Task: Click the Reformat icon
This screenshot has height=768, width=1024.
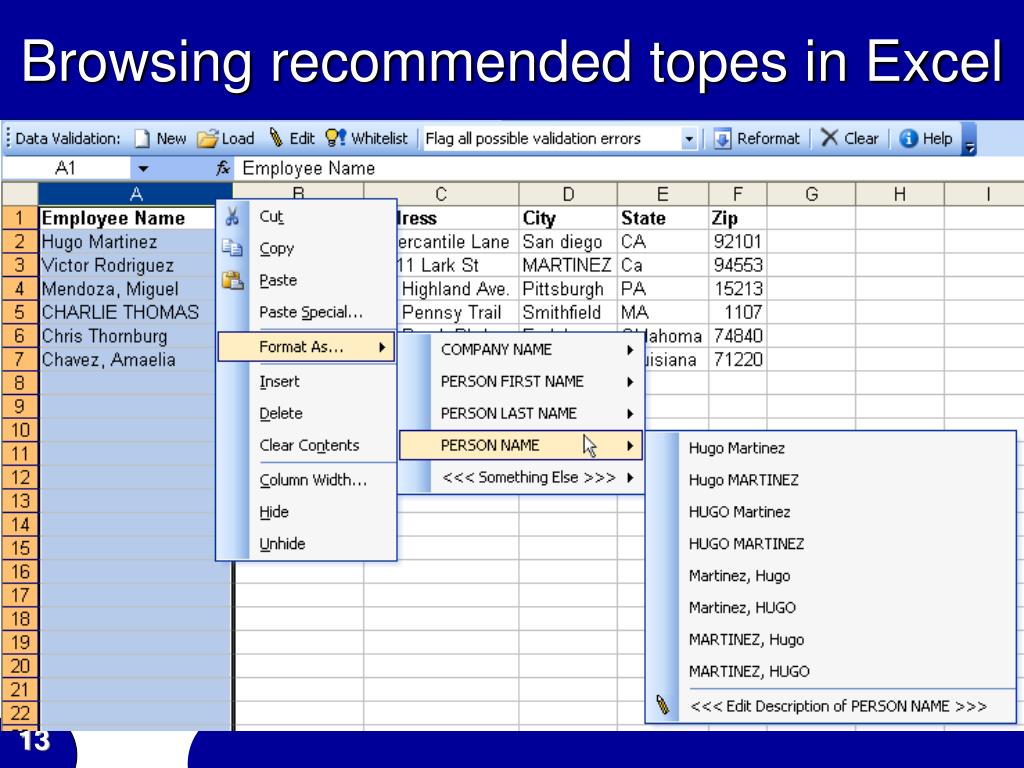Action: pyautogui.click(x=722, y=138)
